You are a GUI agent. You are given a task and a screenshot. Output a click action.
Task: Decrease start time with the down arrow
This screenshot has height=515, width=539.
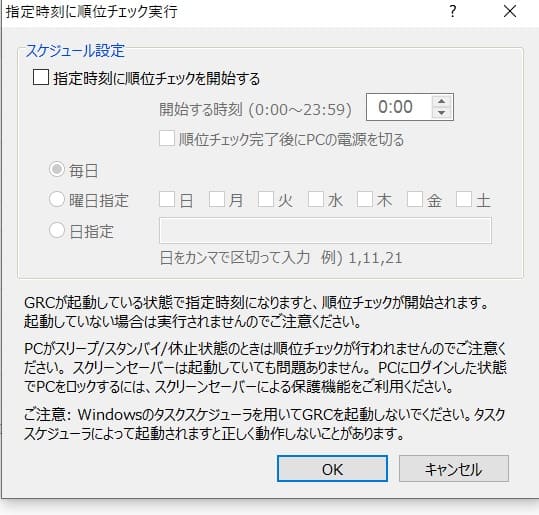[442, 113]
